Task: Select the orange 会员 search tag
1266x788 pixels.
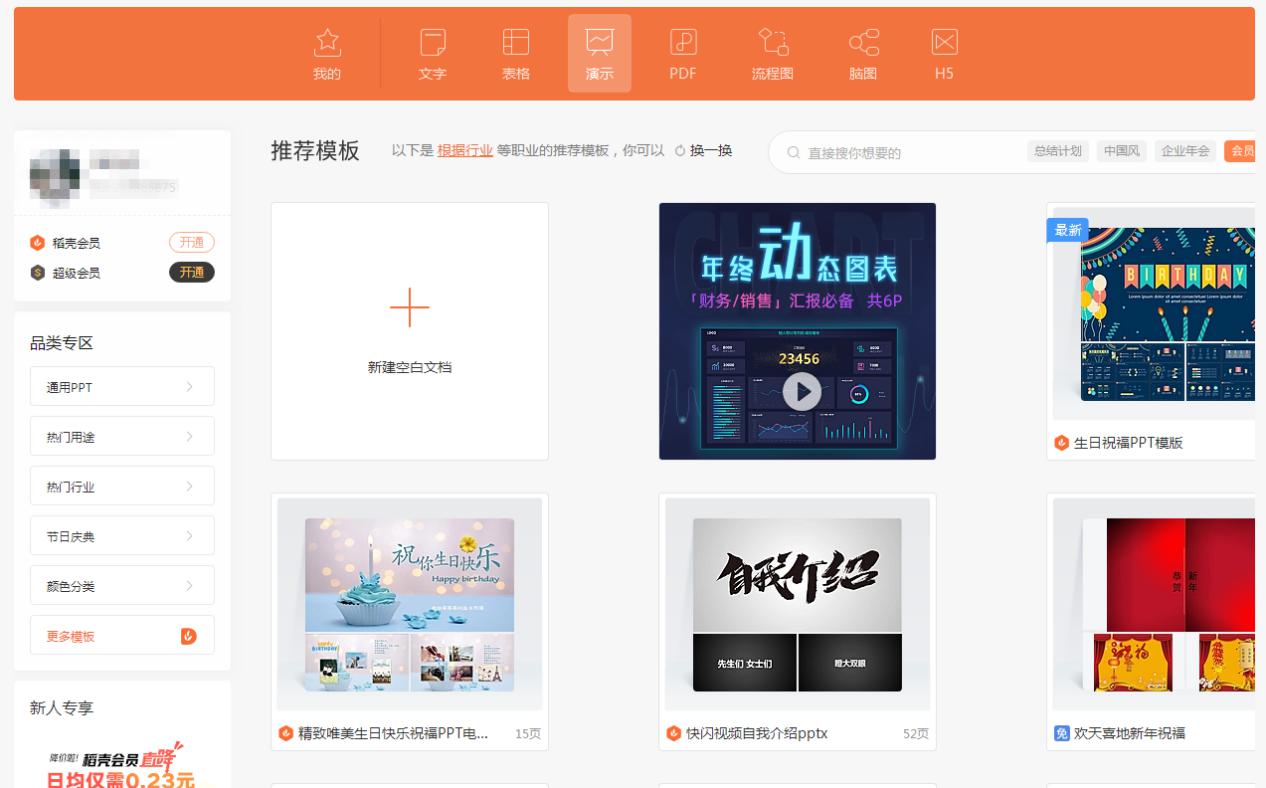Action: tap(1240, 151)
